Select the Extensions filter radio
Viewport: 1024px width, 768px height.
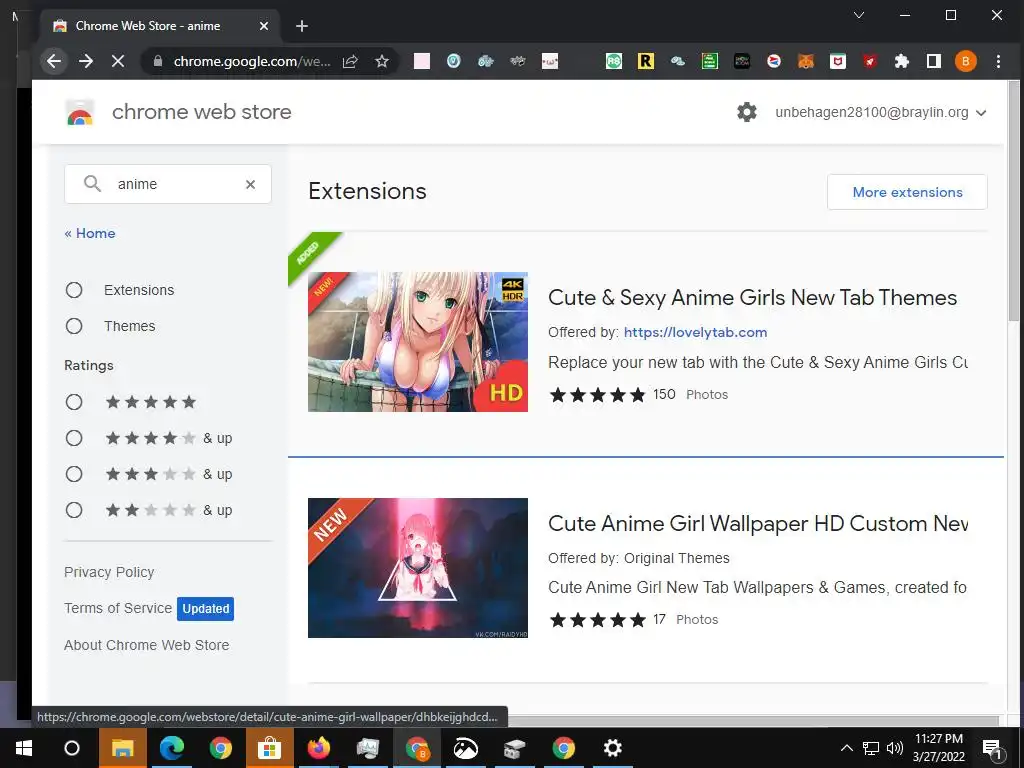point(74,290)
